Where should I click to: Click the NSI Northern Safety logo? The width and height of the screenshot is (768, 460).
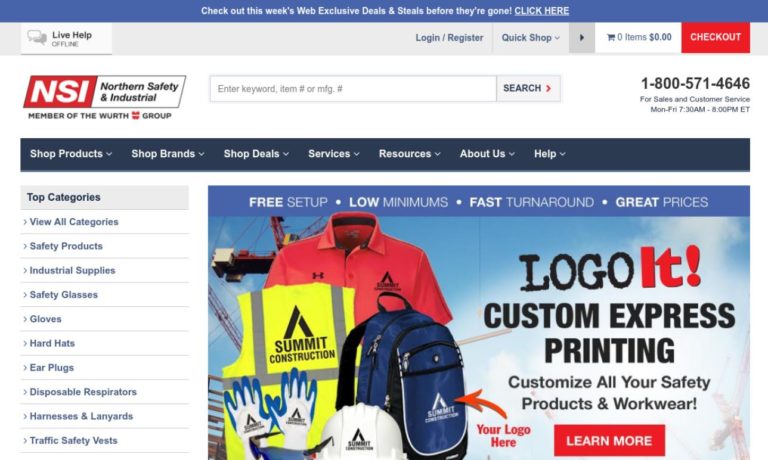tap(105, 97)
